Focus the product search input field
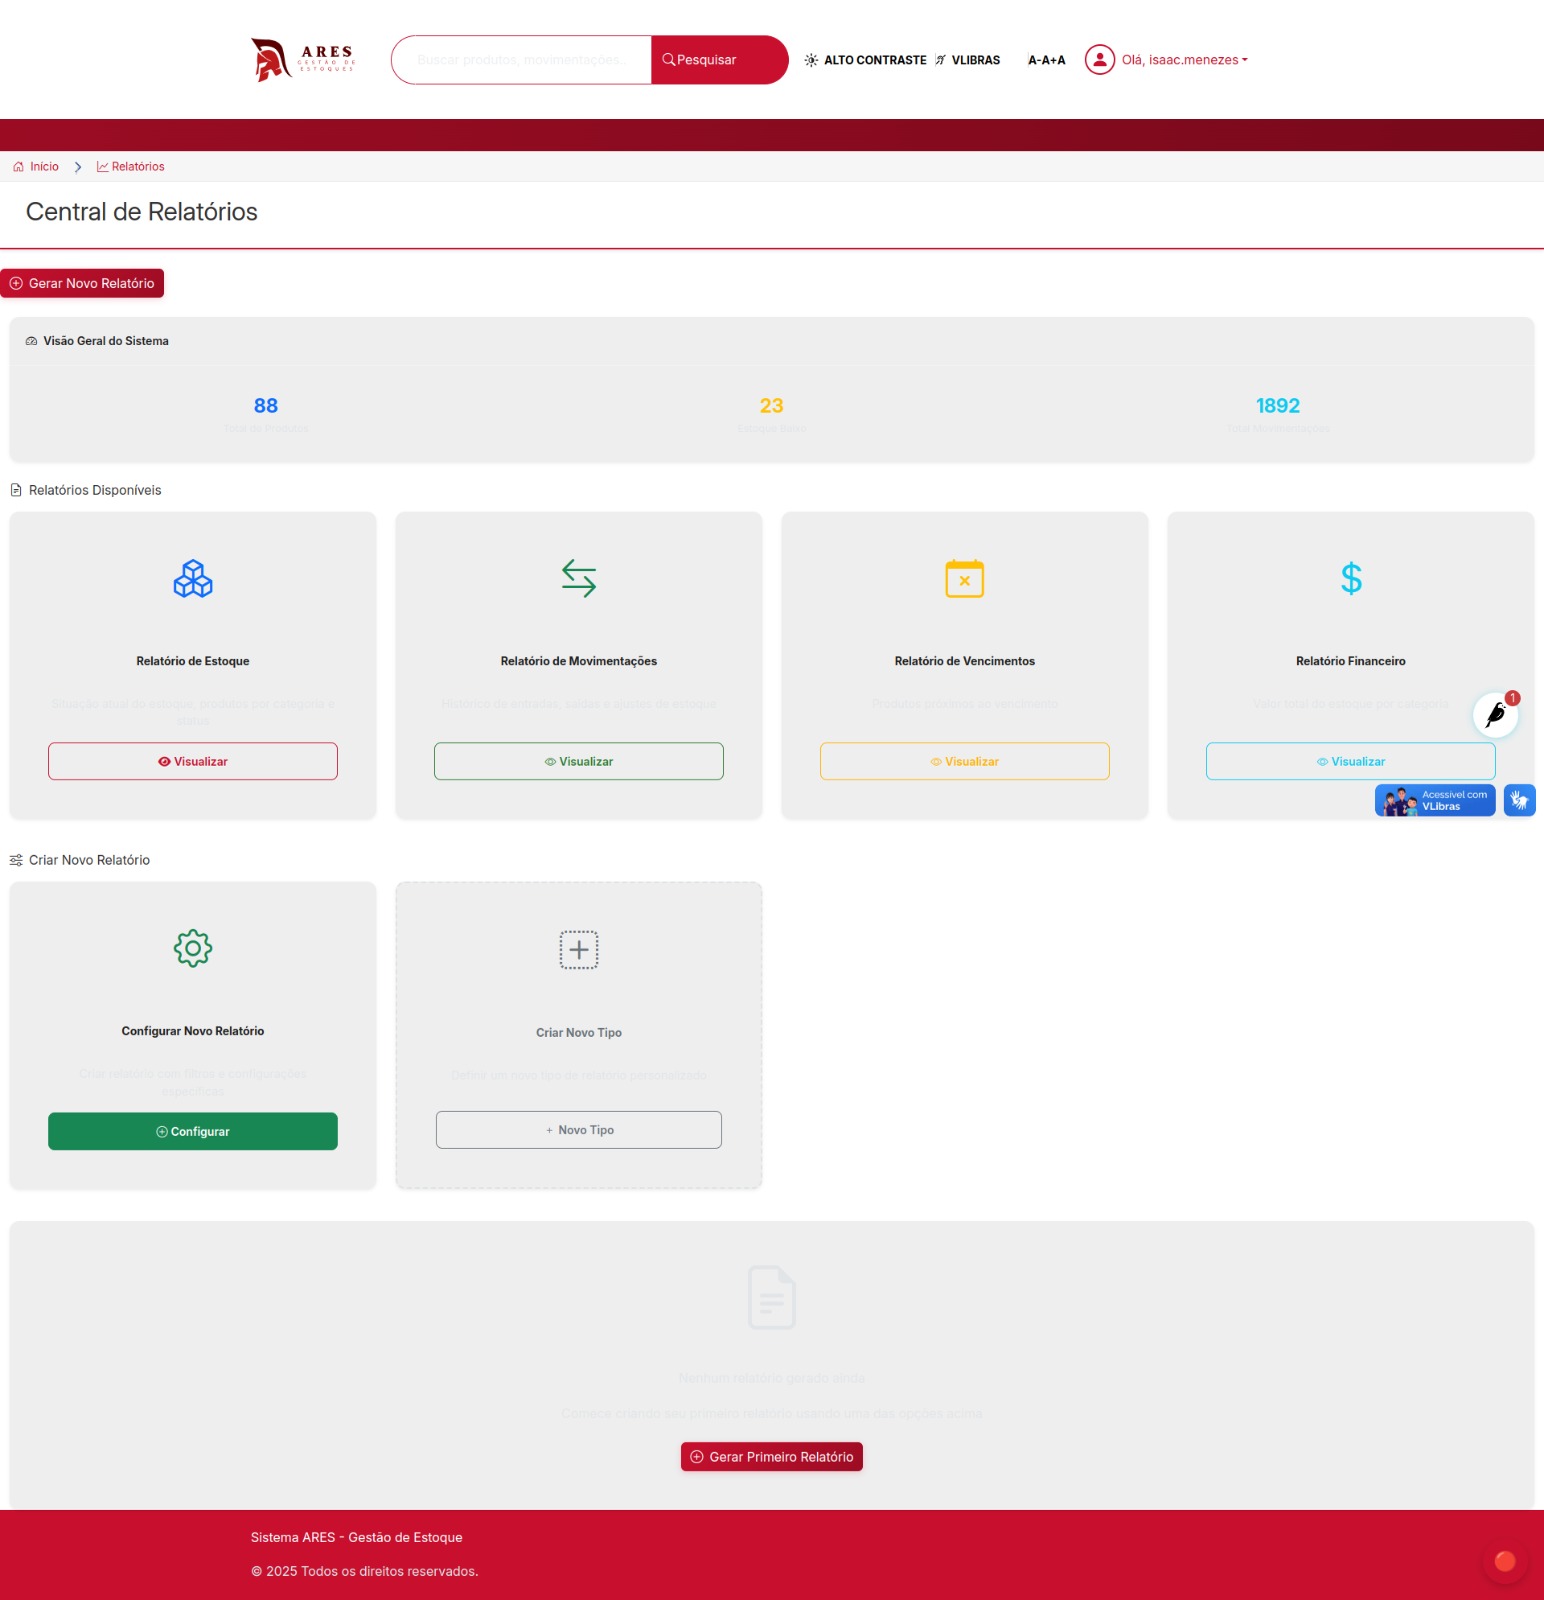Screen dimensions: 1544x1600 522,60
